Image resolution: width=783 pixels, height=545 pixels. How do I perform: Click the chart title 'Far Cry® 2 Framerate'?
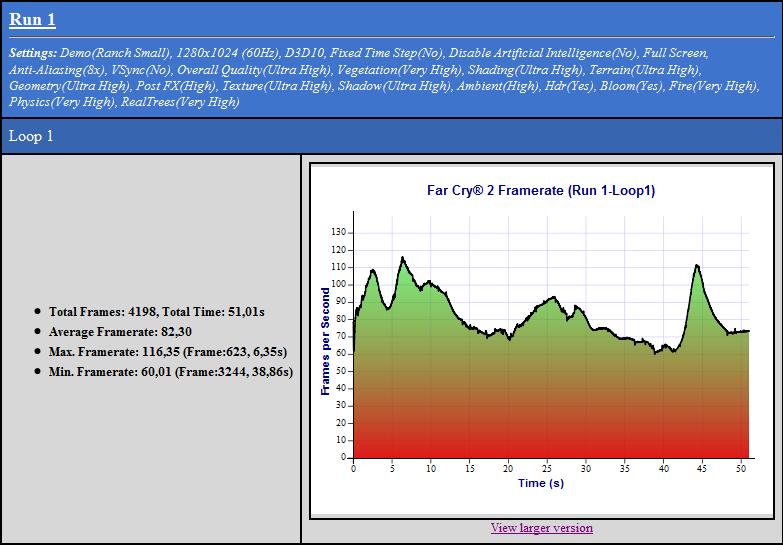click(x=541, y=190)
